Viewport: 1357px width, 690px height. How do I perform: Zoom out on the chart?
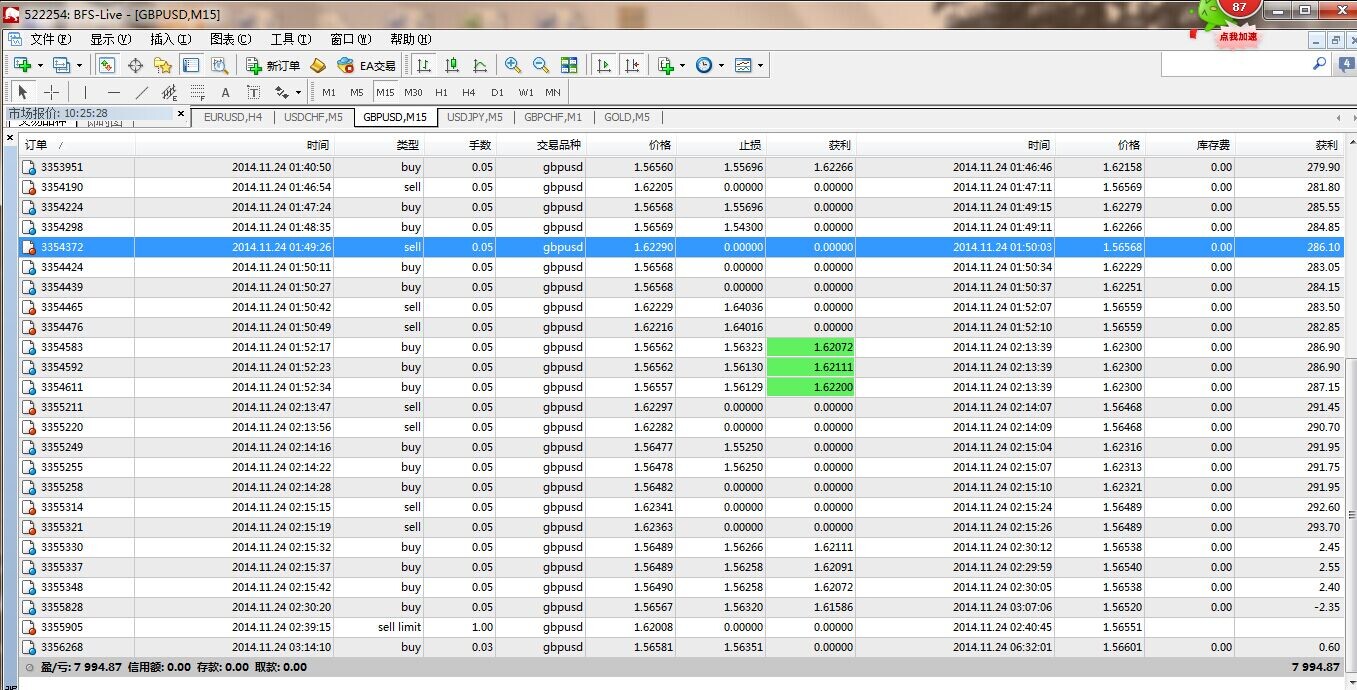tap(541, 66)
